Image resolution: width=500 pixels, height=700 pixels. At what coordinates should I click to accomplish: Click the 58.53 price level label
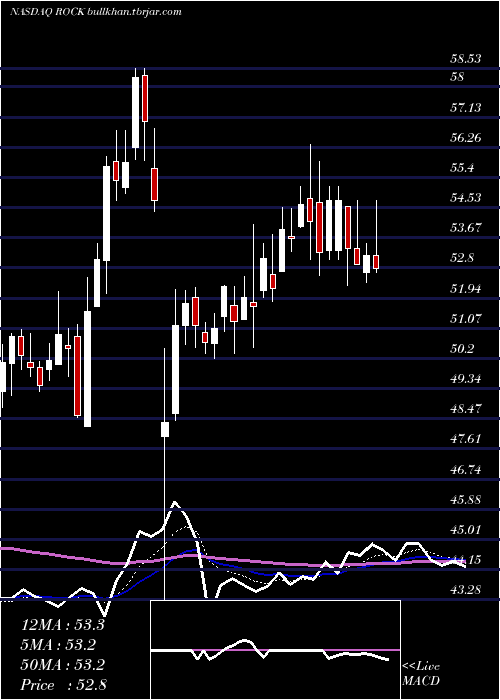[x=466, y=59]
